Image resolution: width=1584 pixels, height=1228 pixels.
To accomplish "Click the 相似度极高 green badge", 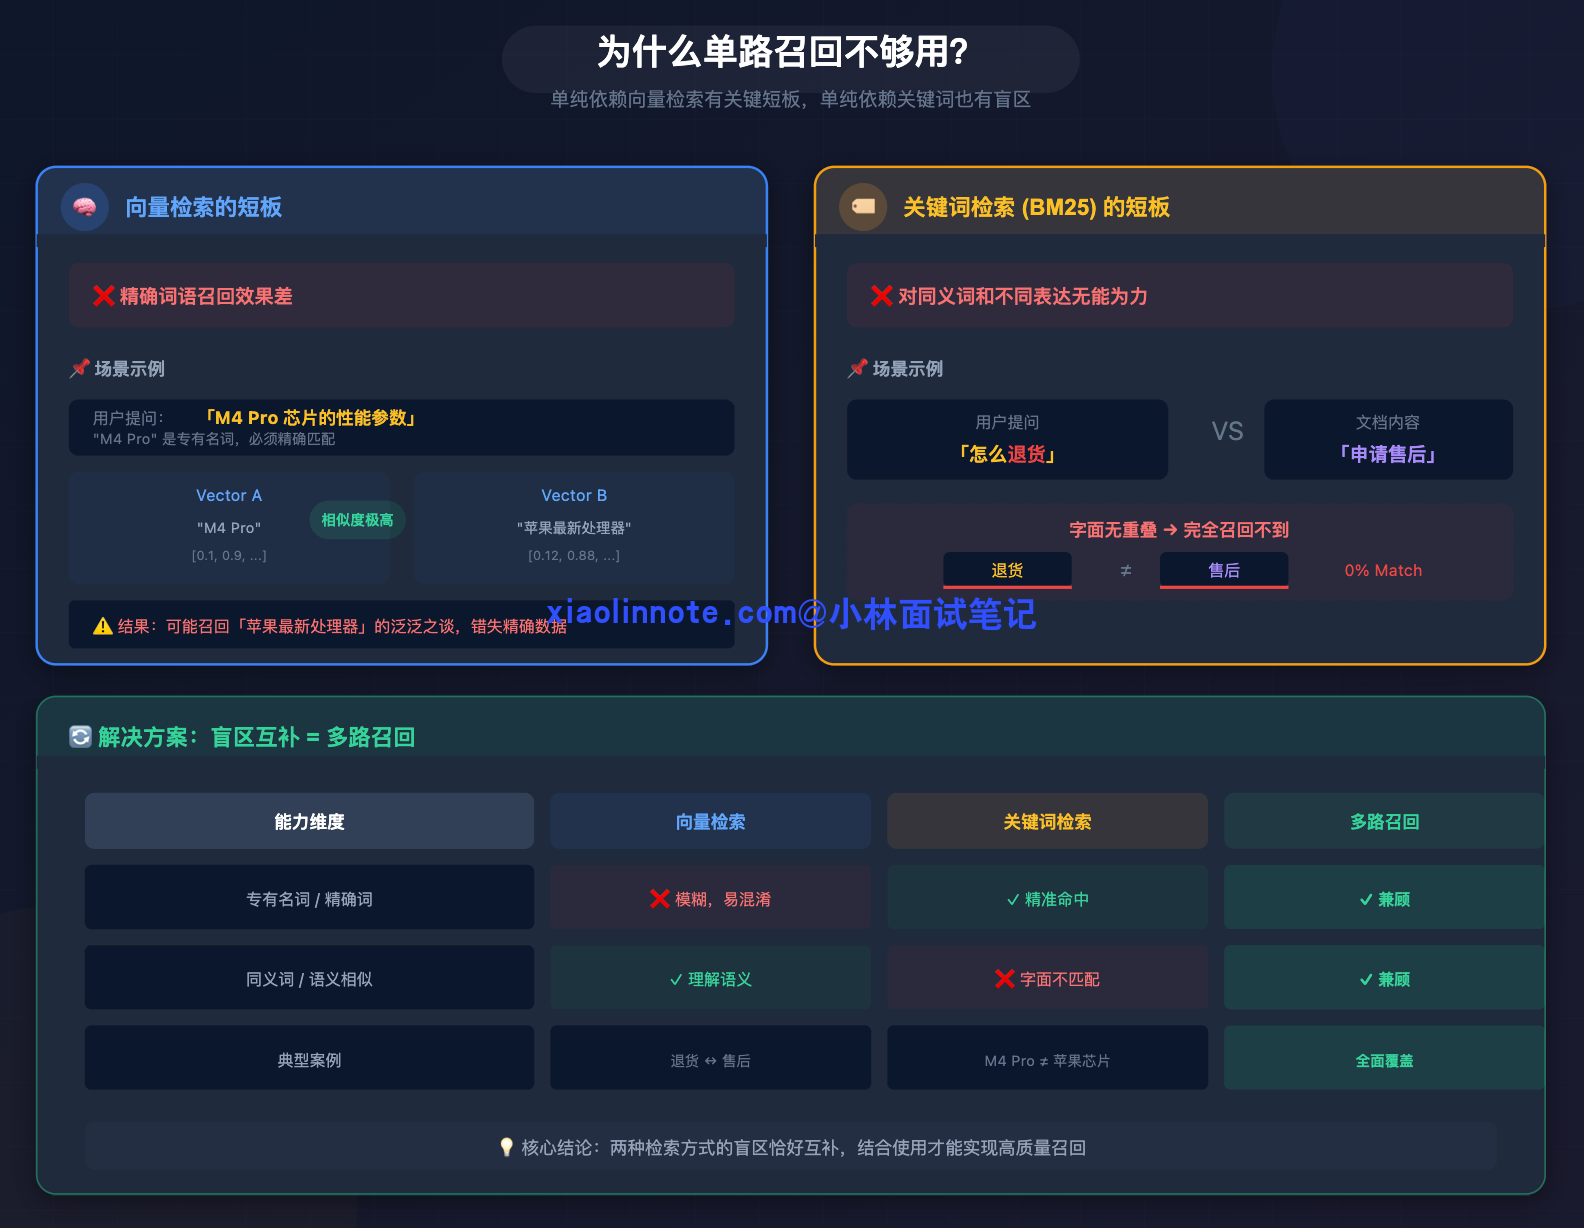I will click(357, 520).
